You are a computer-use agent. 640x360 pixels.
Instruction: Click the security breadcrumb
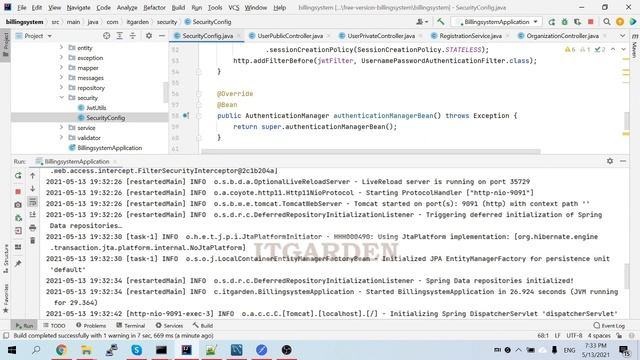tap(167, 22)
